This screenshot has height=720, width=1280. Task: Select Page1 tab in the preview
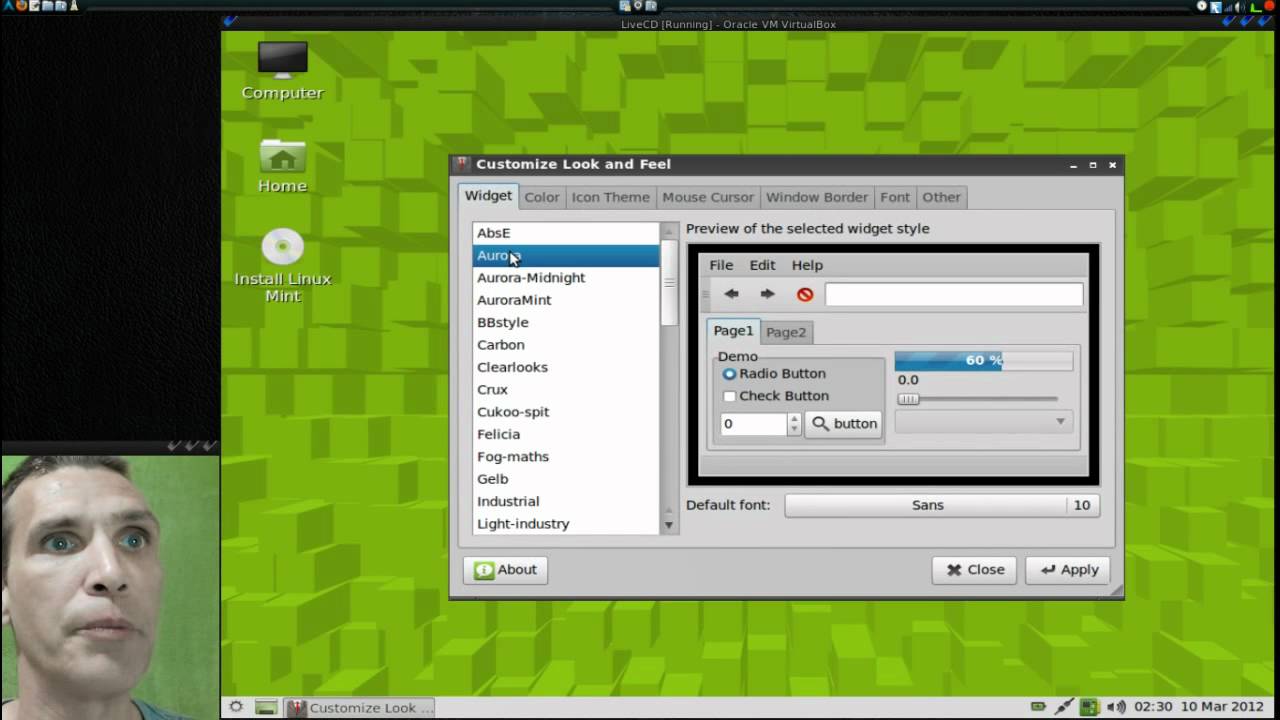tap(733, 331)
